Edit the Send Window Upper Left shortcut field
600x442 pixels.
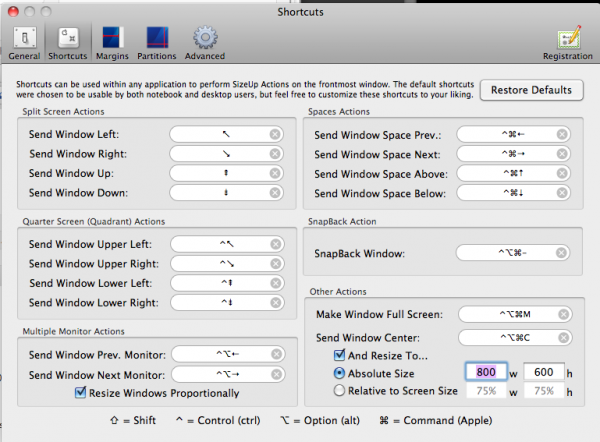227,244
